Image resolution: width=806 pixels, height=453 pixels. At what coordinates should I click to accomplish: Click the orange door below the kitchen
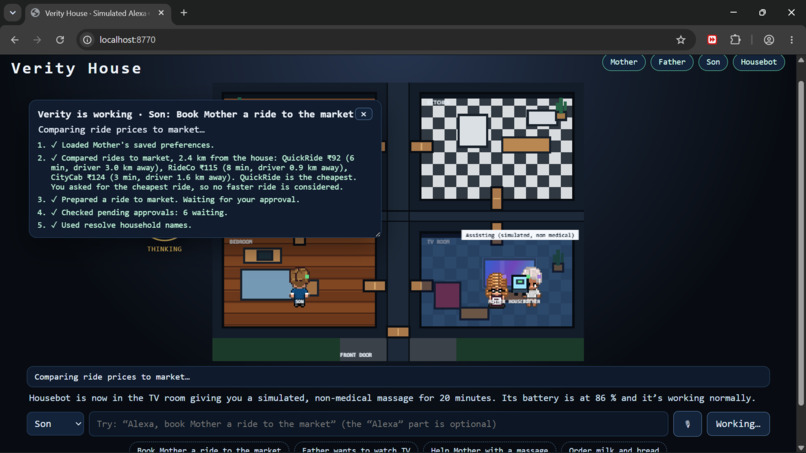click(x=496, y=198)
